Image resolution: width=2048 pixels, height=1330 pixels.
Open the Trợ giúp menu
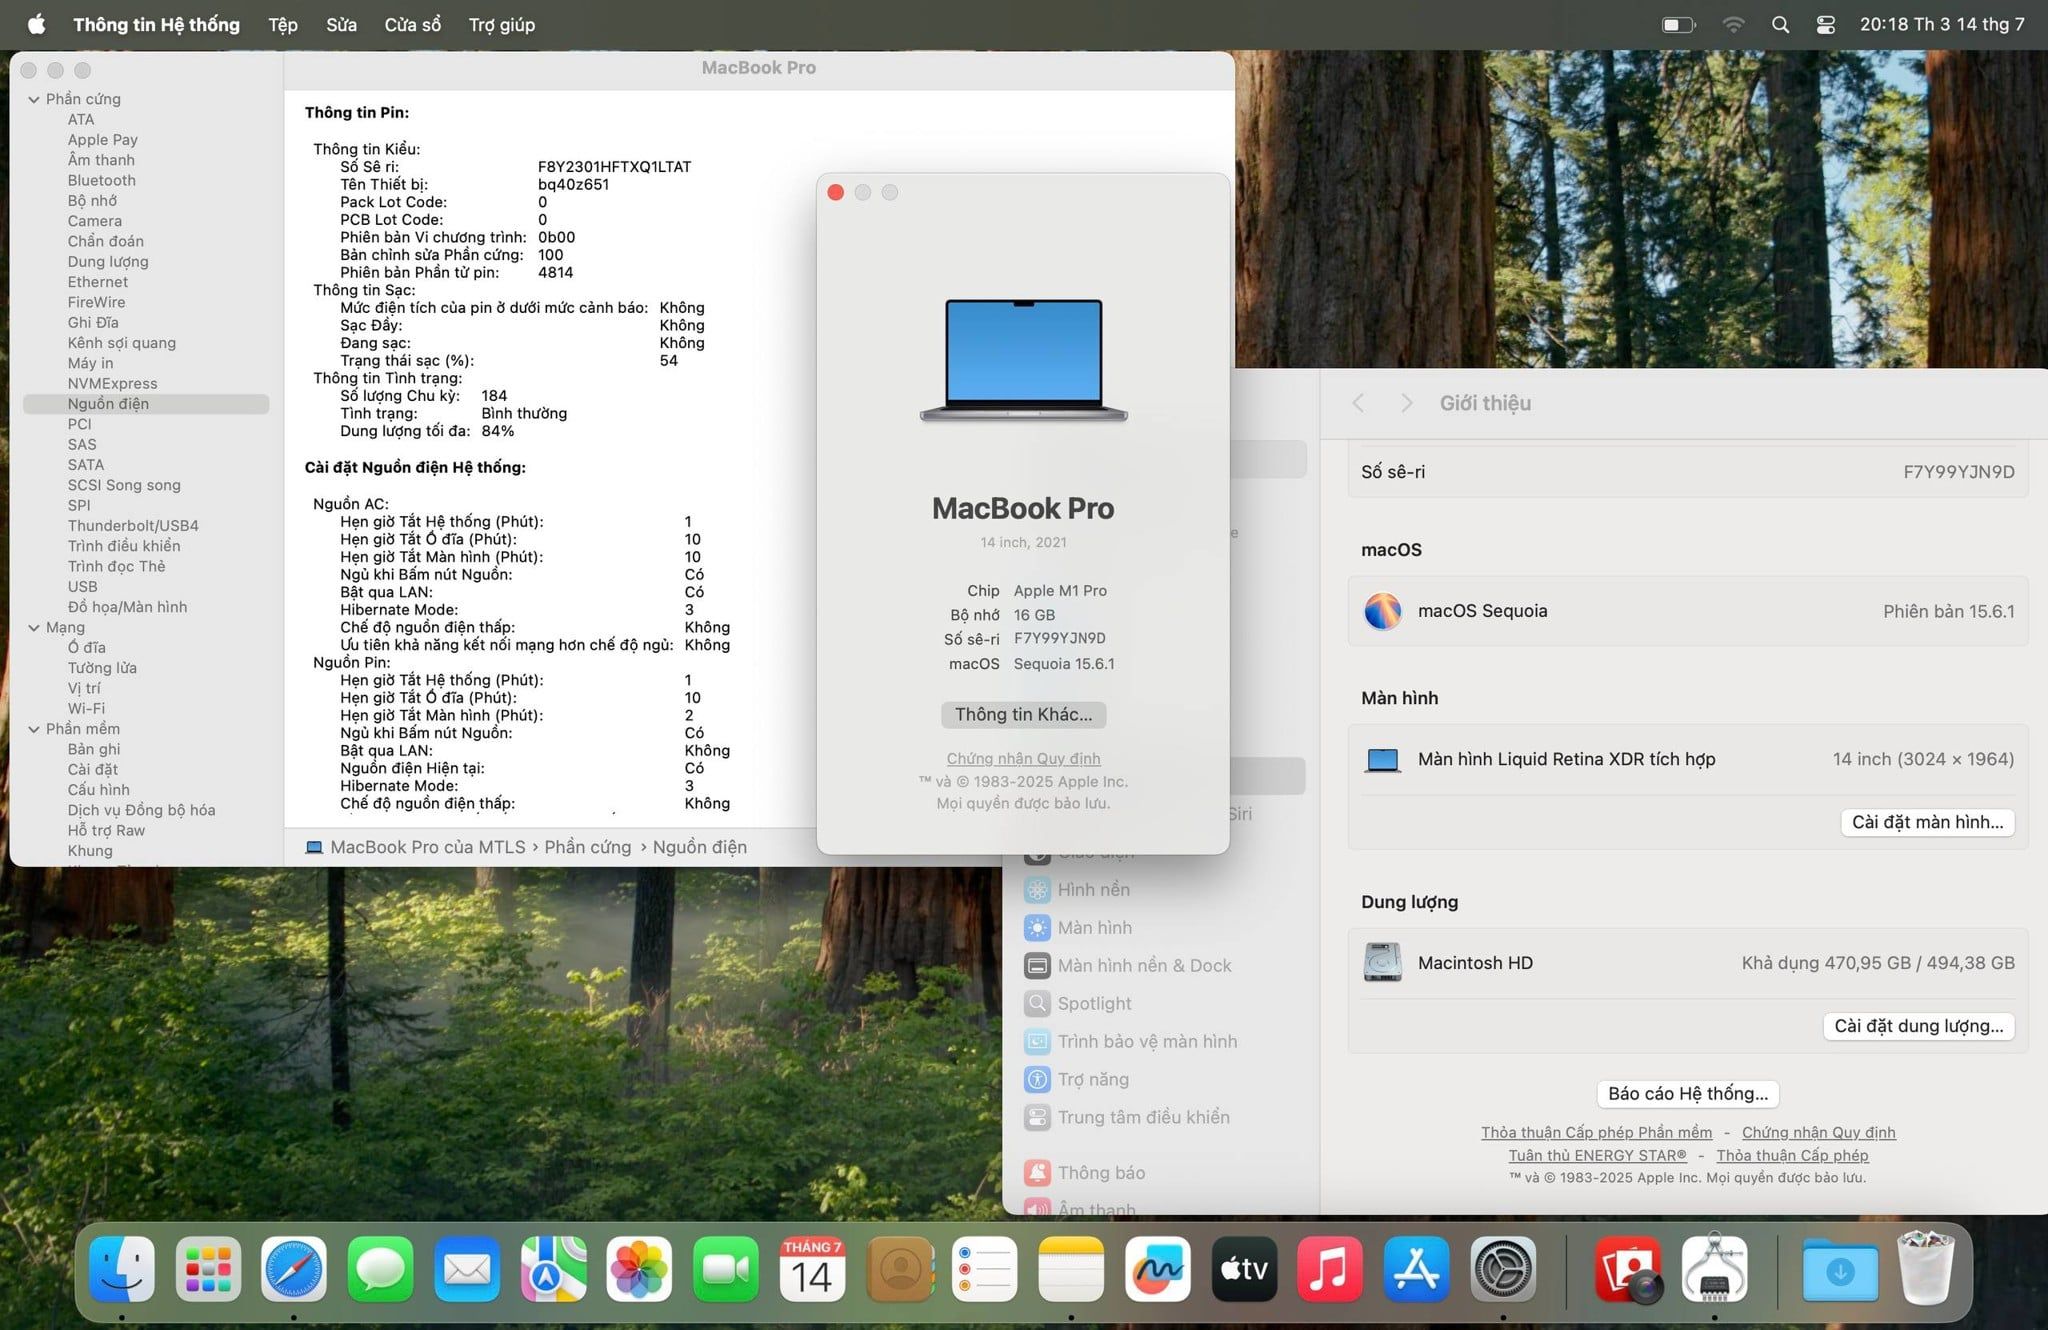click(x=502, y=25)
